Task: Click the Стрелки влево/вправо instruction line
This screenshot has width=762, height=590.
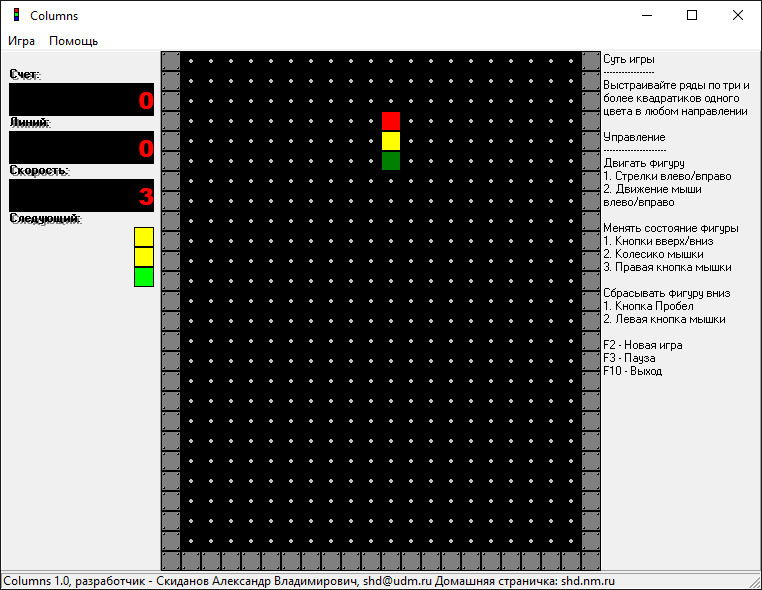Action: click(667, 176)
